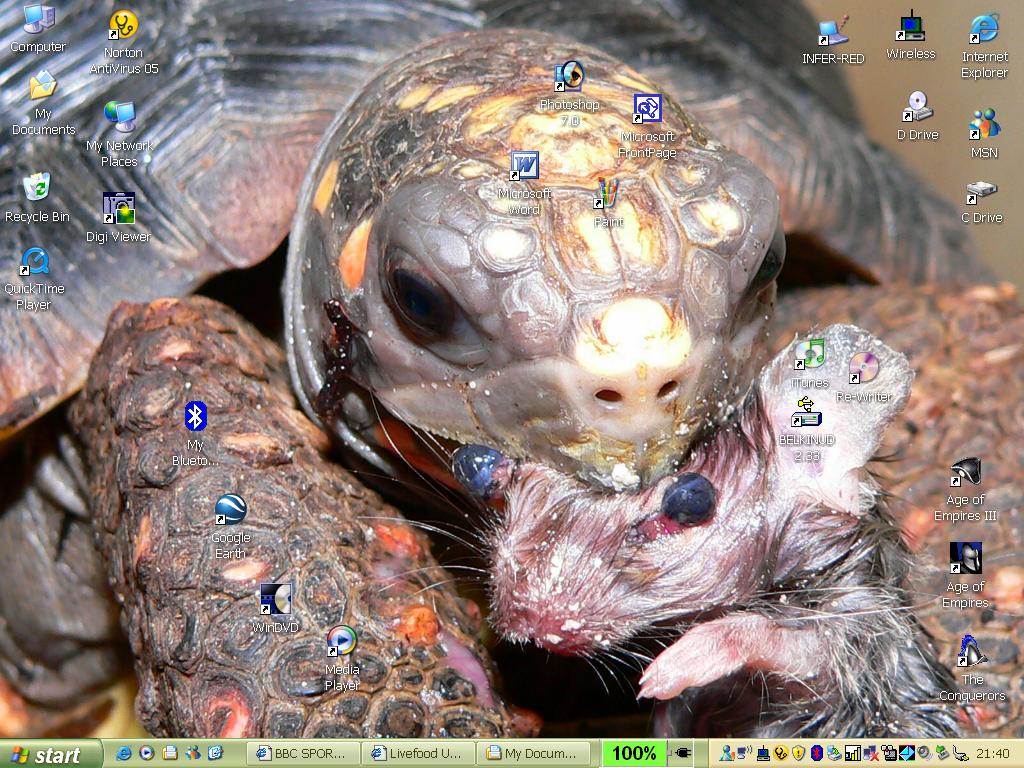Viewport: 1024px width, 768px height.
Task: Click MSN Messenger icon in system tray
Action: (x=726, y=753)
